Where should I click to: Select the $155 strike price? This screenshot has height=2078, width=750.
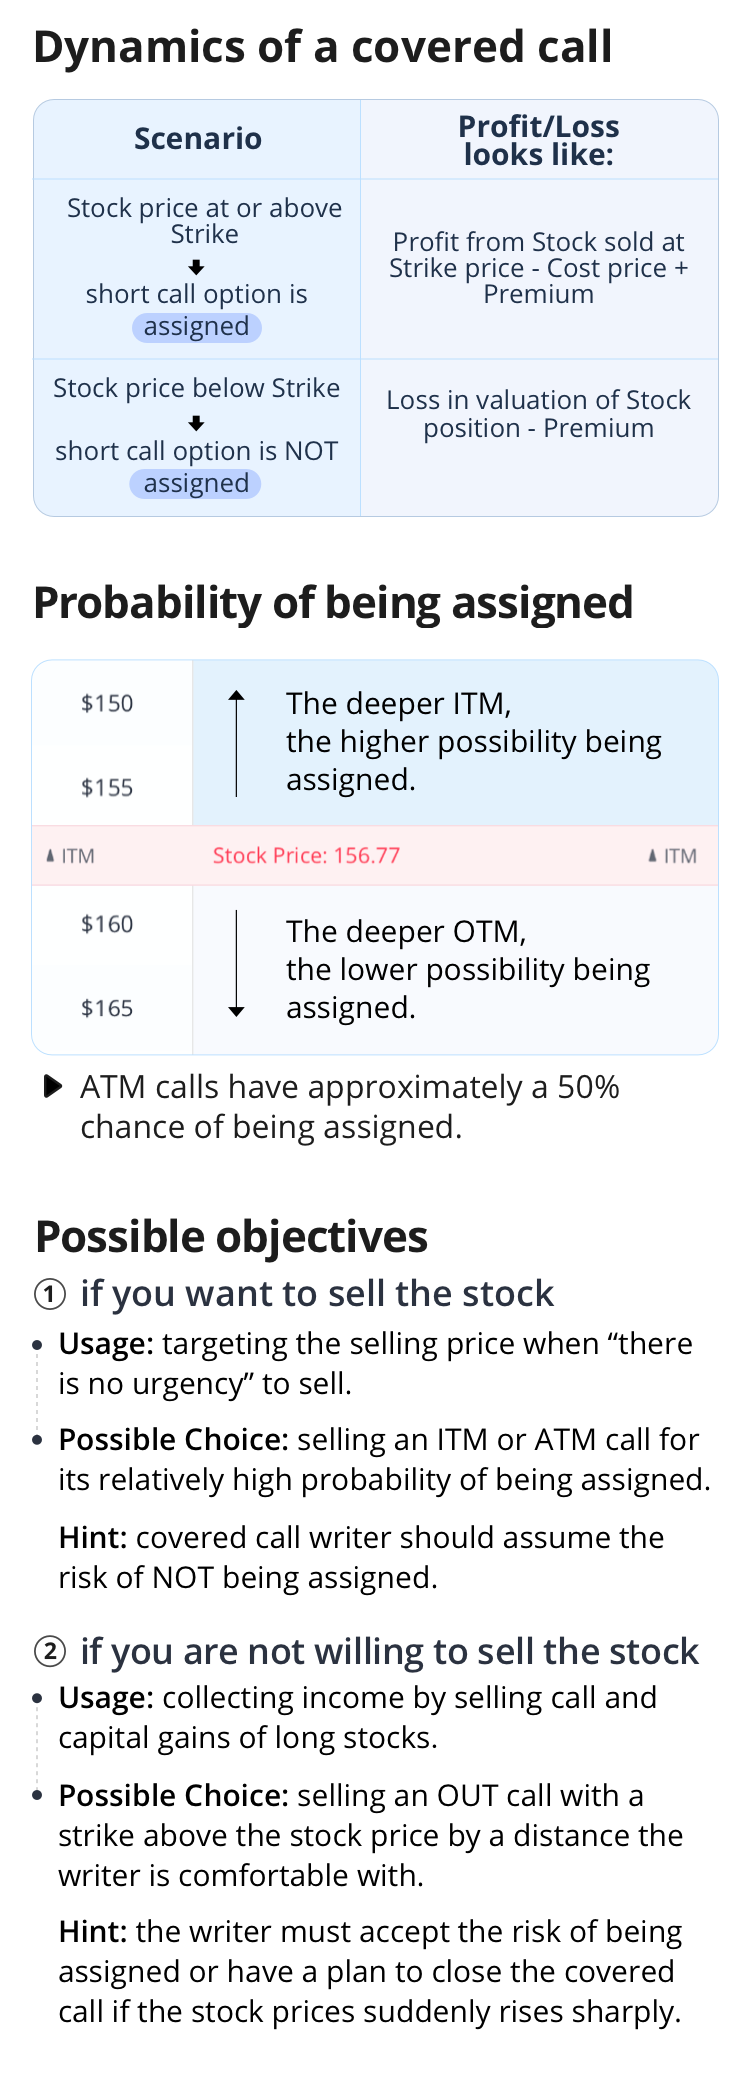(107, 788)
